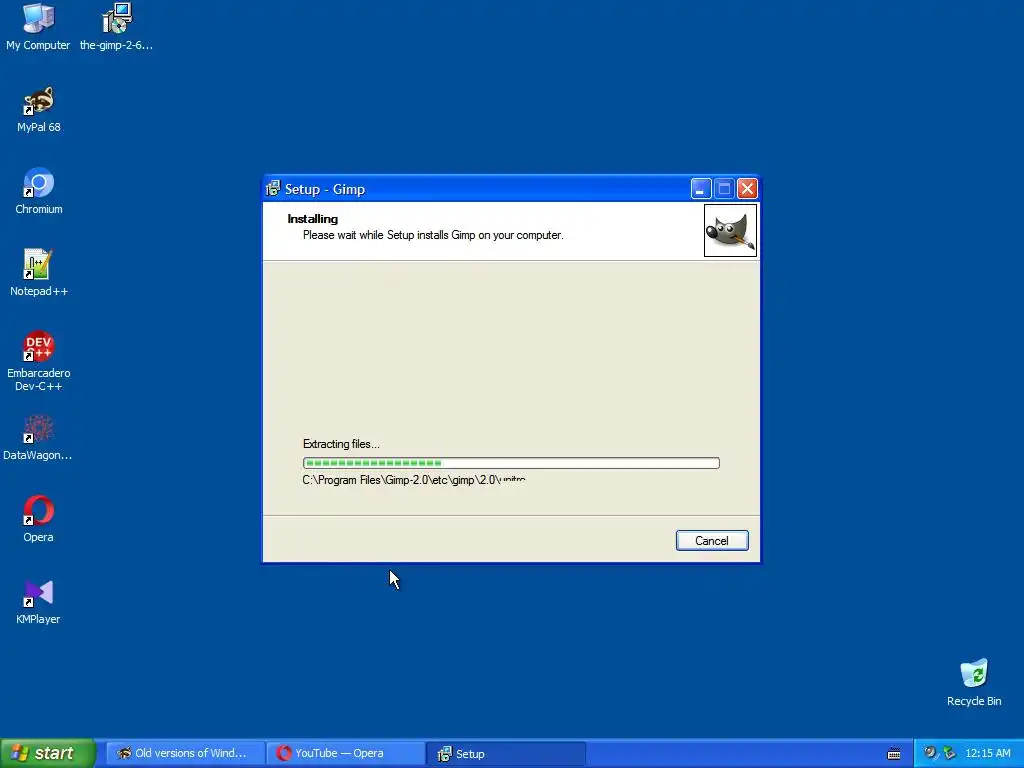The image size is (1024, 768).
Task: Click the 'Installing' heading text
Action: pos(313,219)
